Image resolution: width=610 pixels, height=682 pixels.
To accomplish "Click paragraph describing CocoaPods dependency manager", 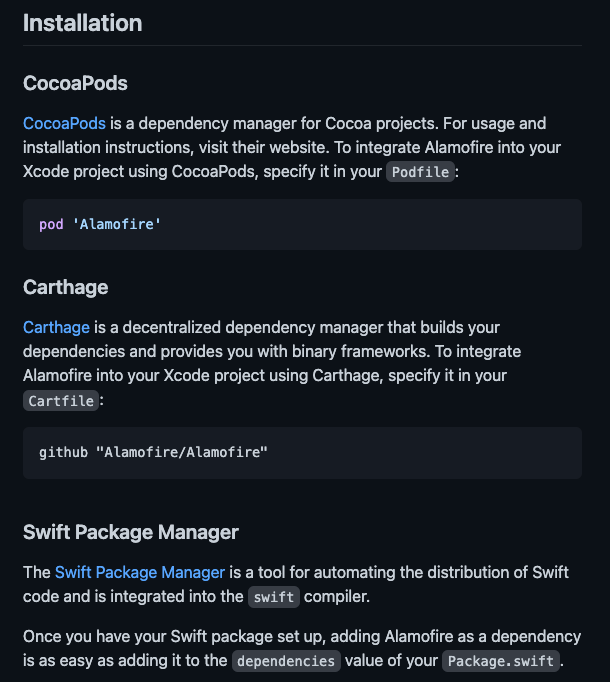I will pyautogui.click(x=292, y=148).
